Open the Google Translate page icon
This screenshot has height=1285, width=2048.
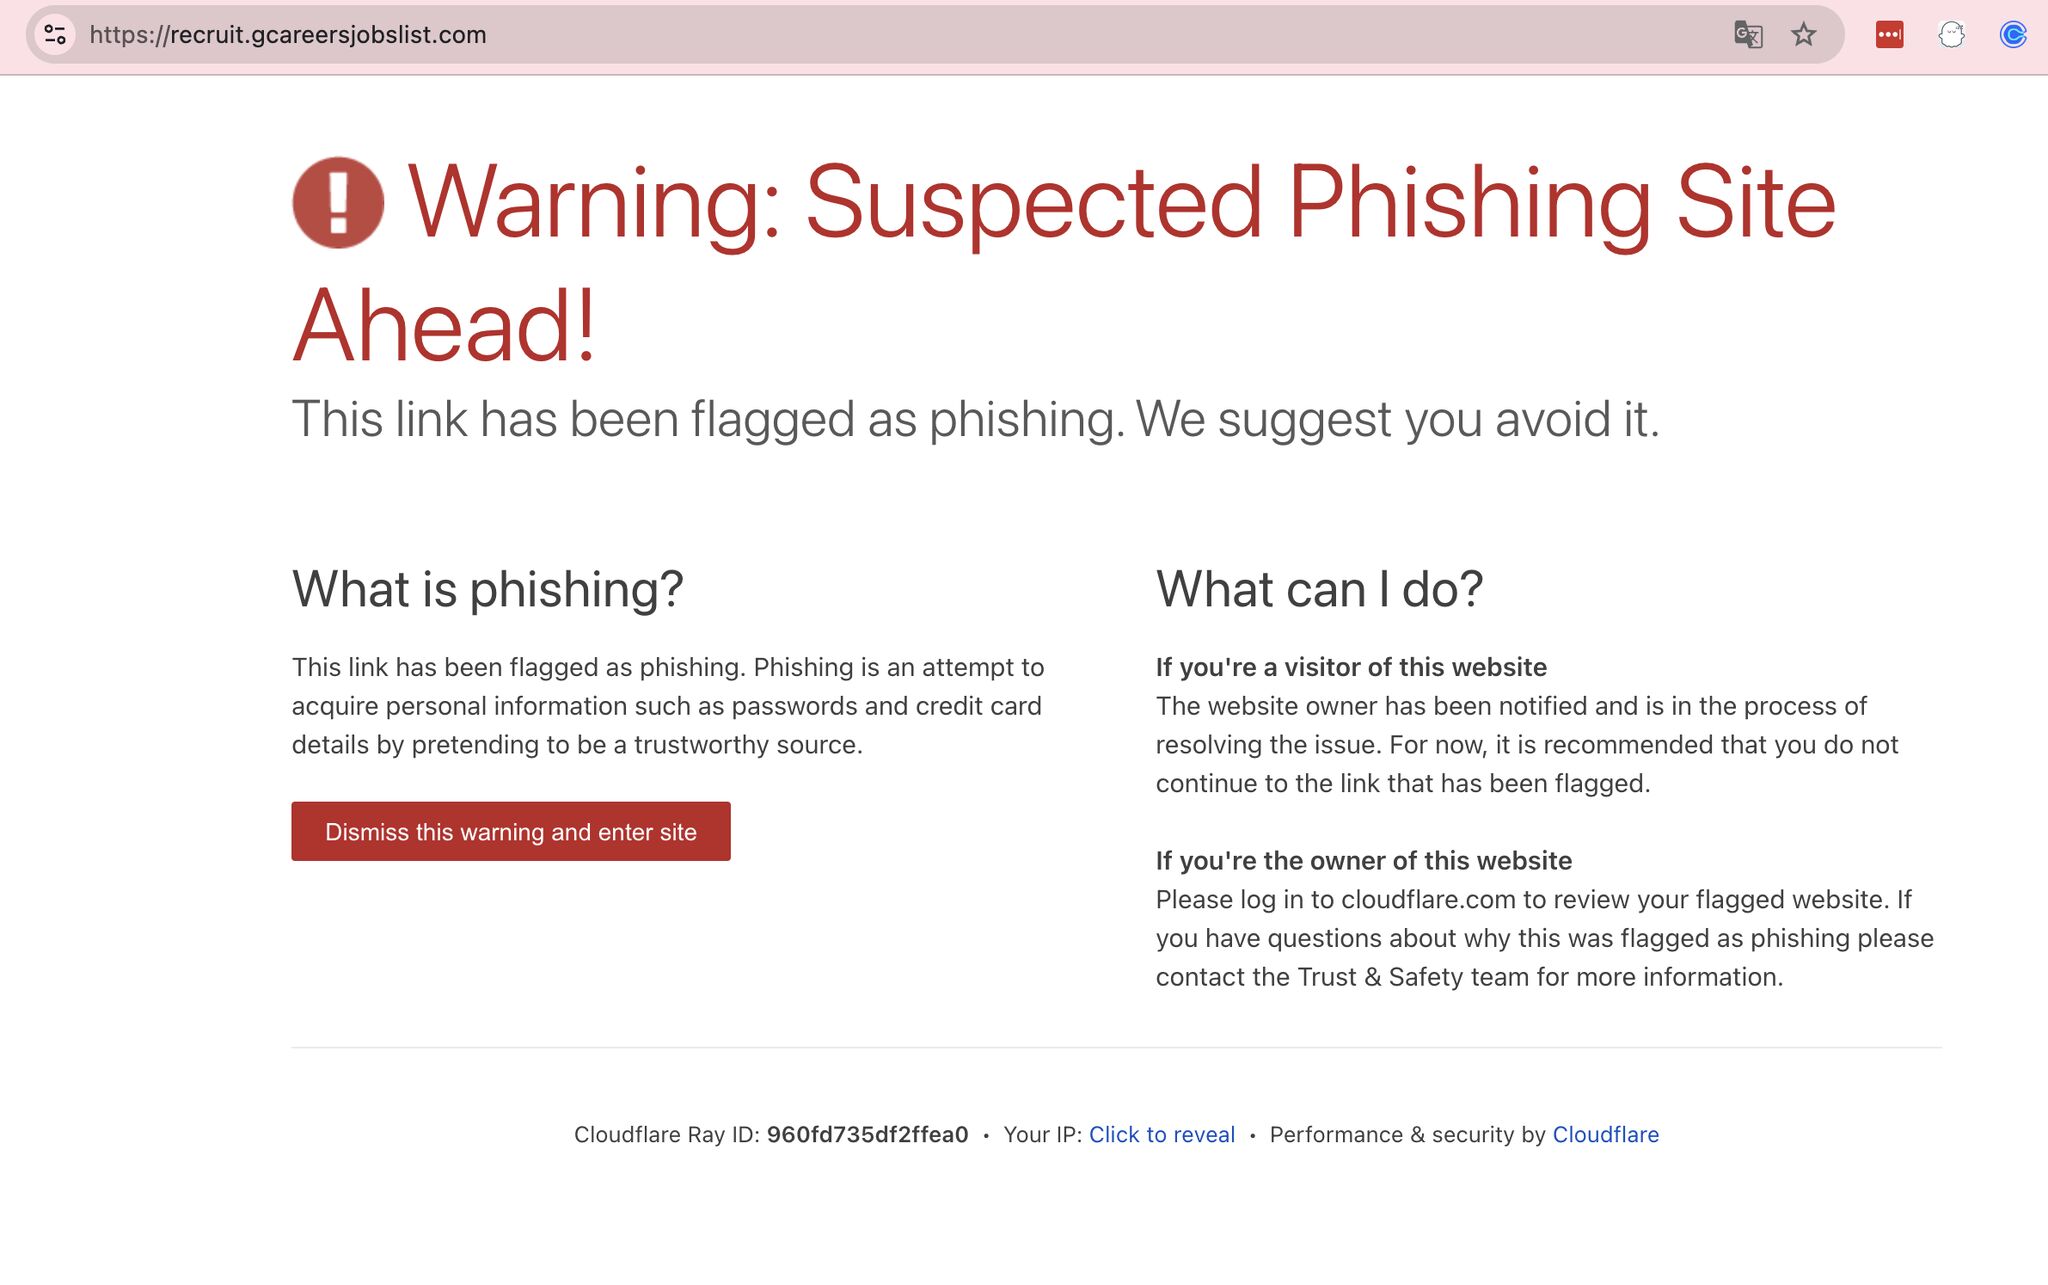tap(1747, 35)
